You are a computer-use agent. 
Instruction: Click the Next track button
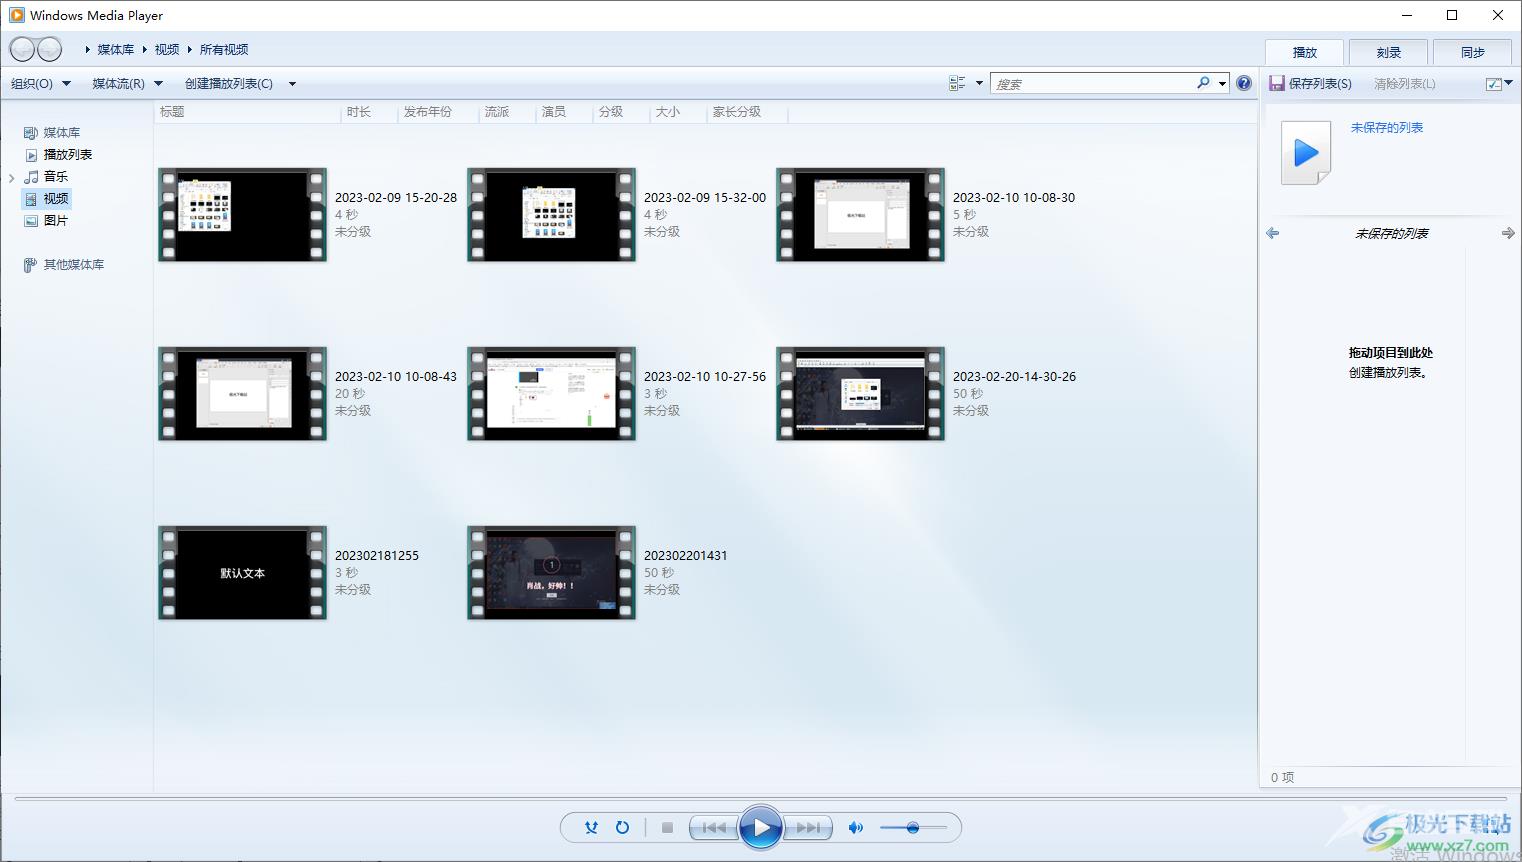coord(808,827)
